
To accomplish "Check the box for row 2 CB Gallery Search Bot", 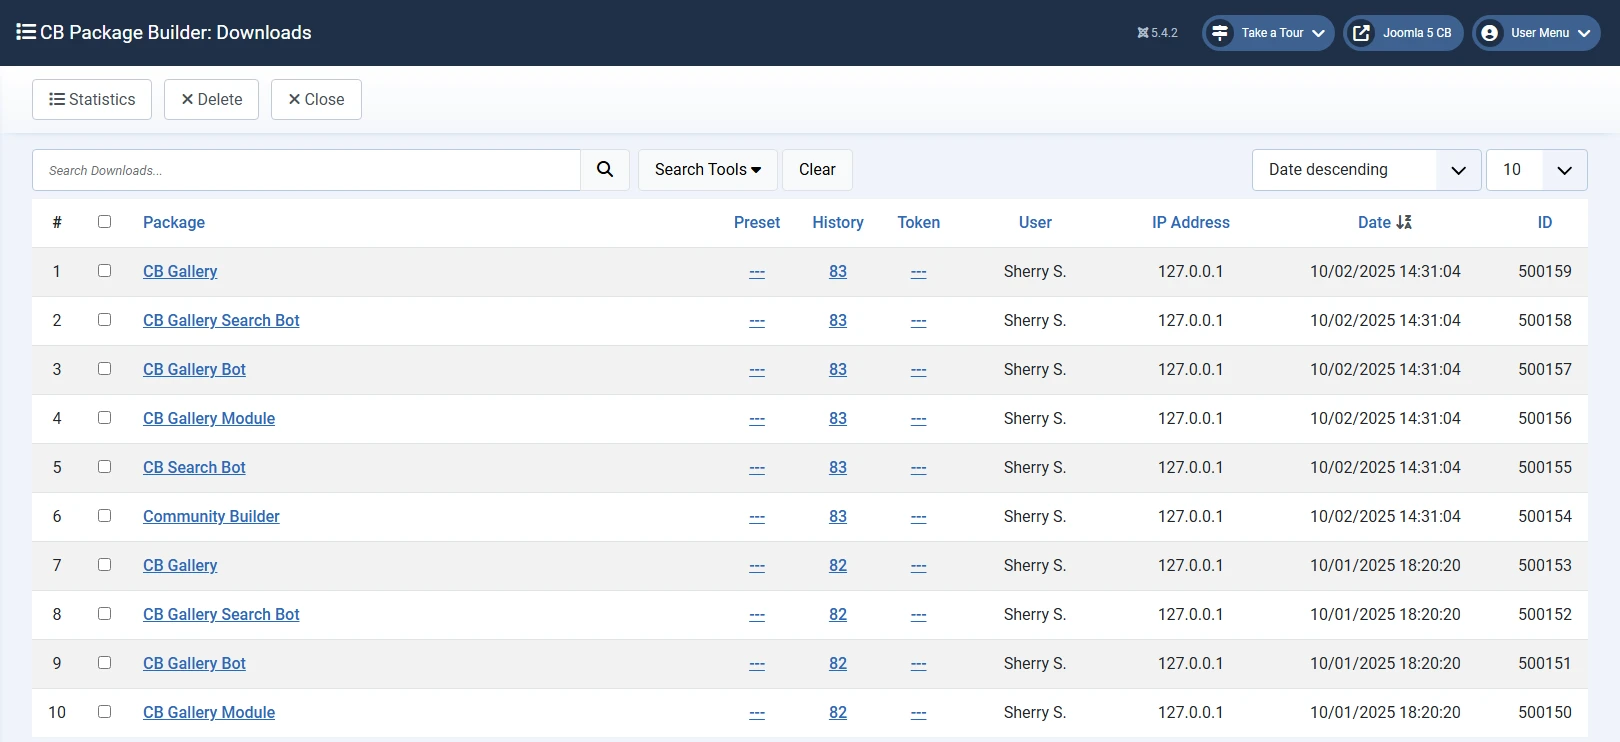I will (x=104, y=320).
